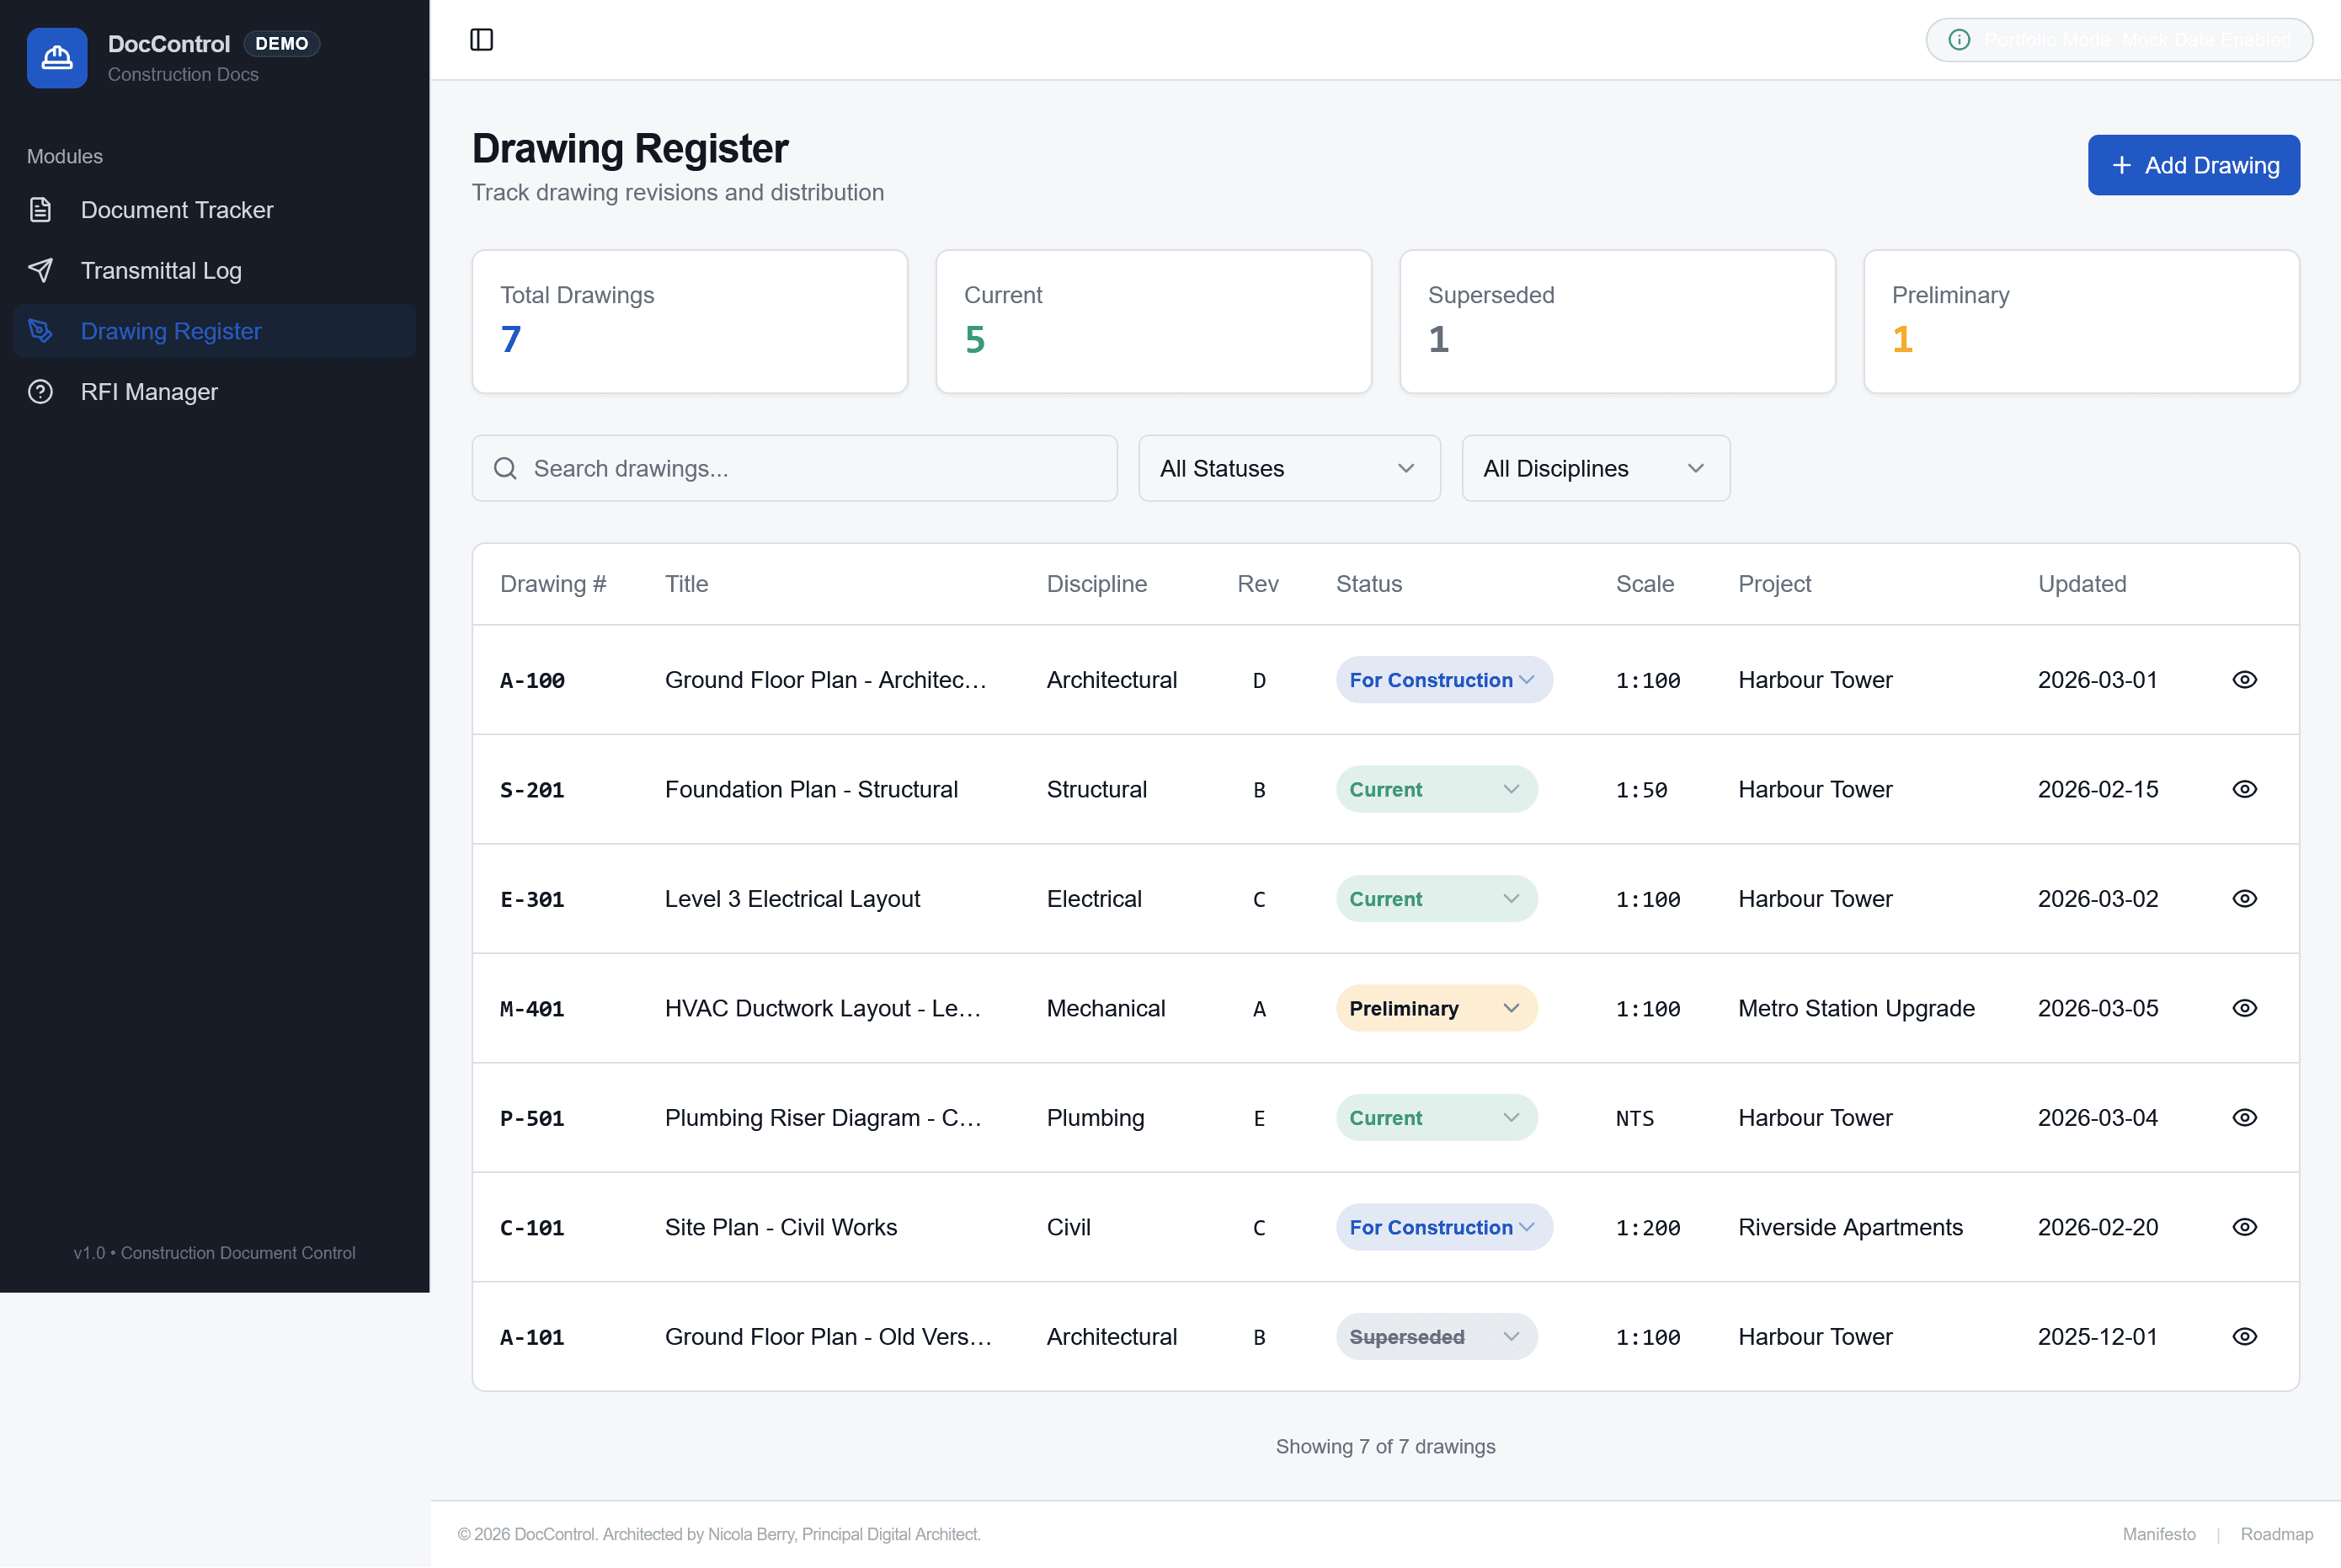This screenshot has width=2341, height=1568.
Task: Click the eye icon for M-401 row
Action: 2244,1008
